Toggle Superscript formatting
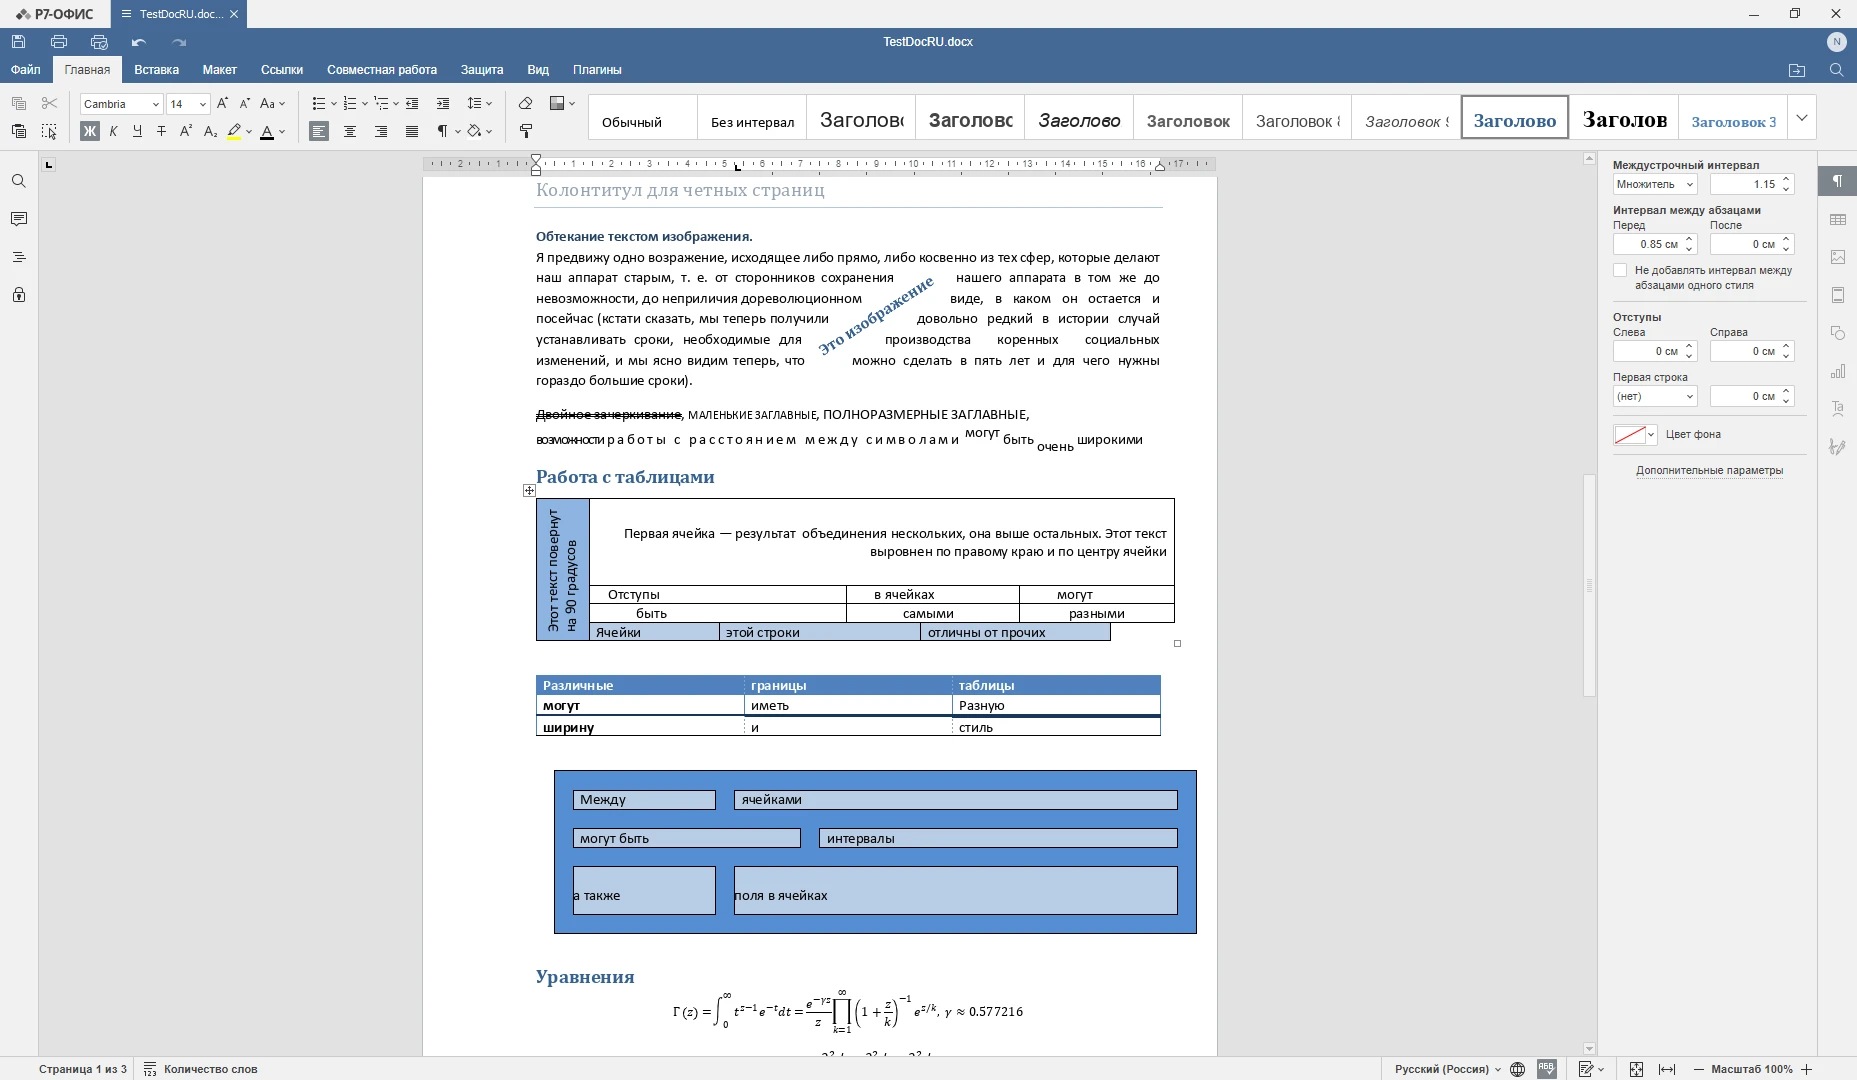This screenshot has height=1080, width=1857. click(185, 131)
